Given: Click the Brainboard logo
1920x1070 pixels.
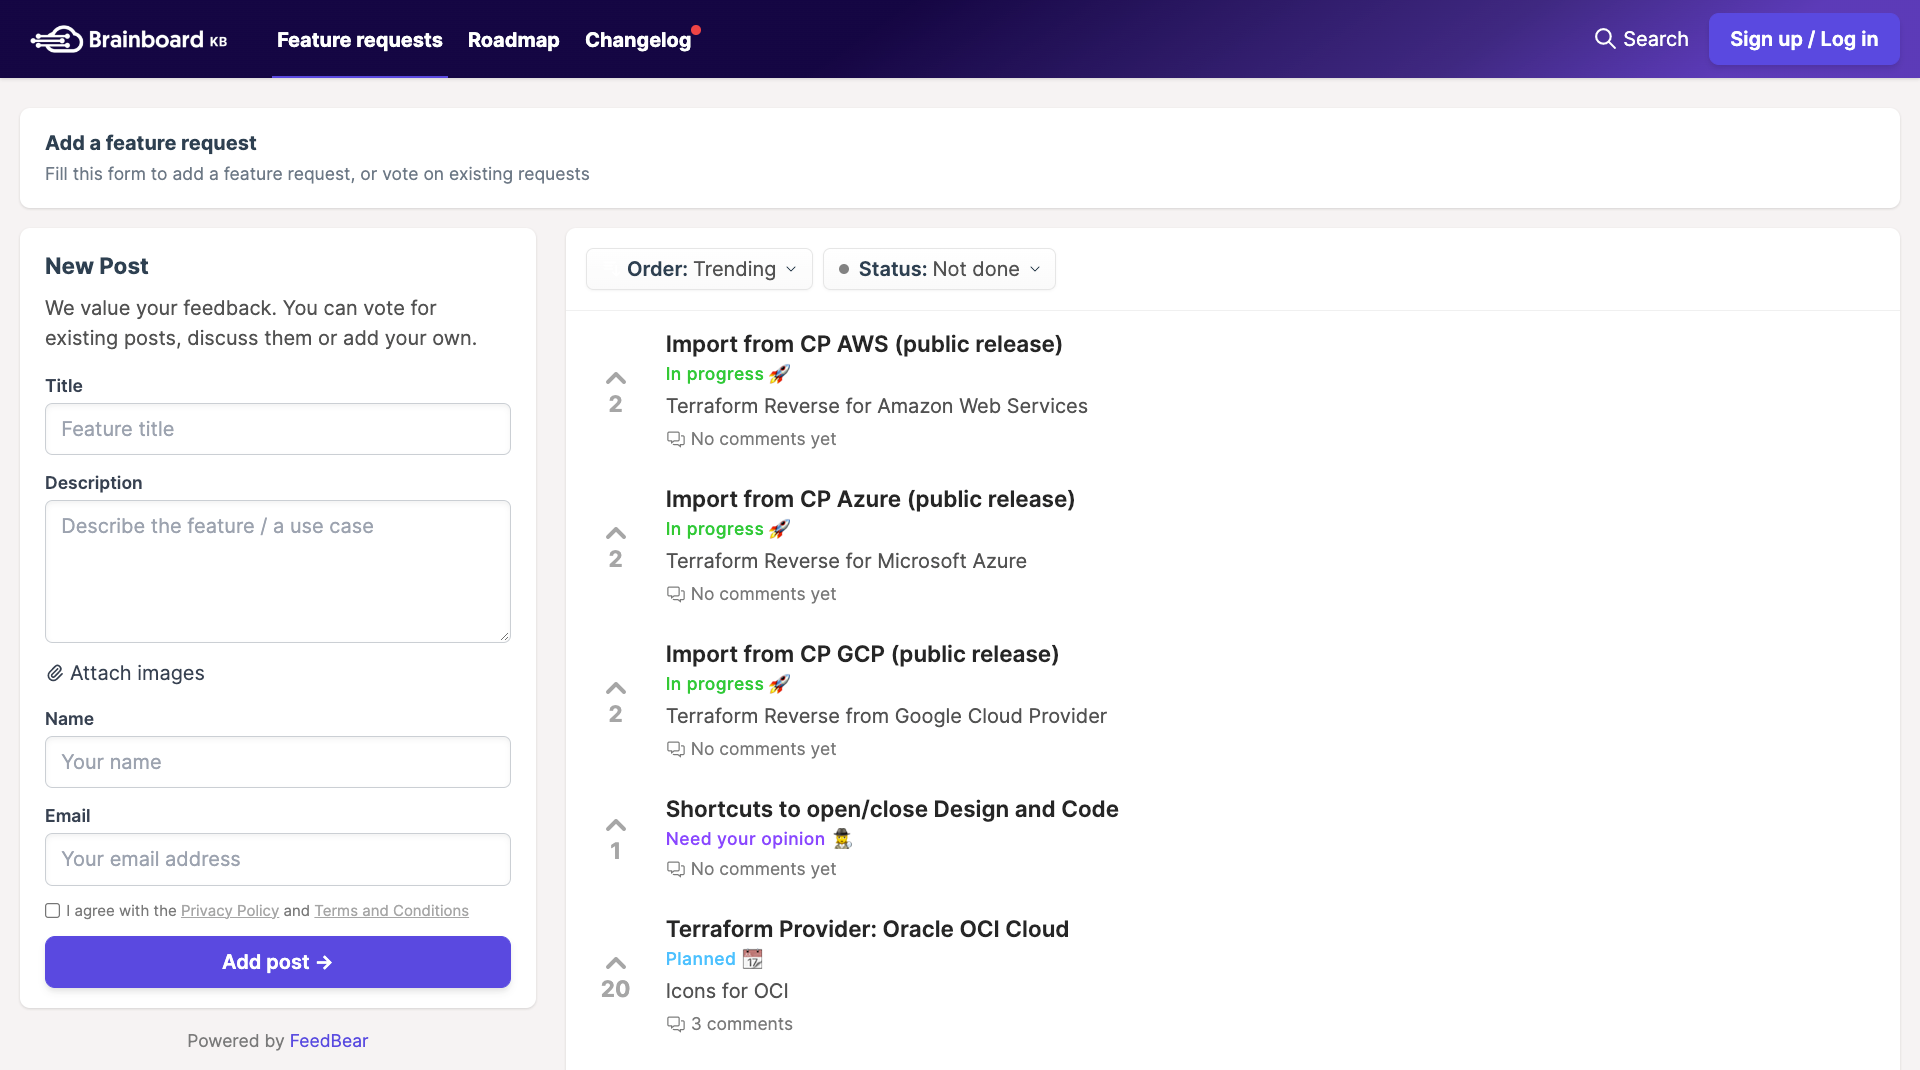Looking at the screenshot, I should tap(128, 39).
